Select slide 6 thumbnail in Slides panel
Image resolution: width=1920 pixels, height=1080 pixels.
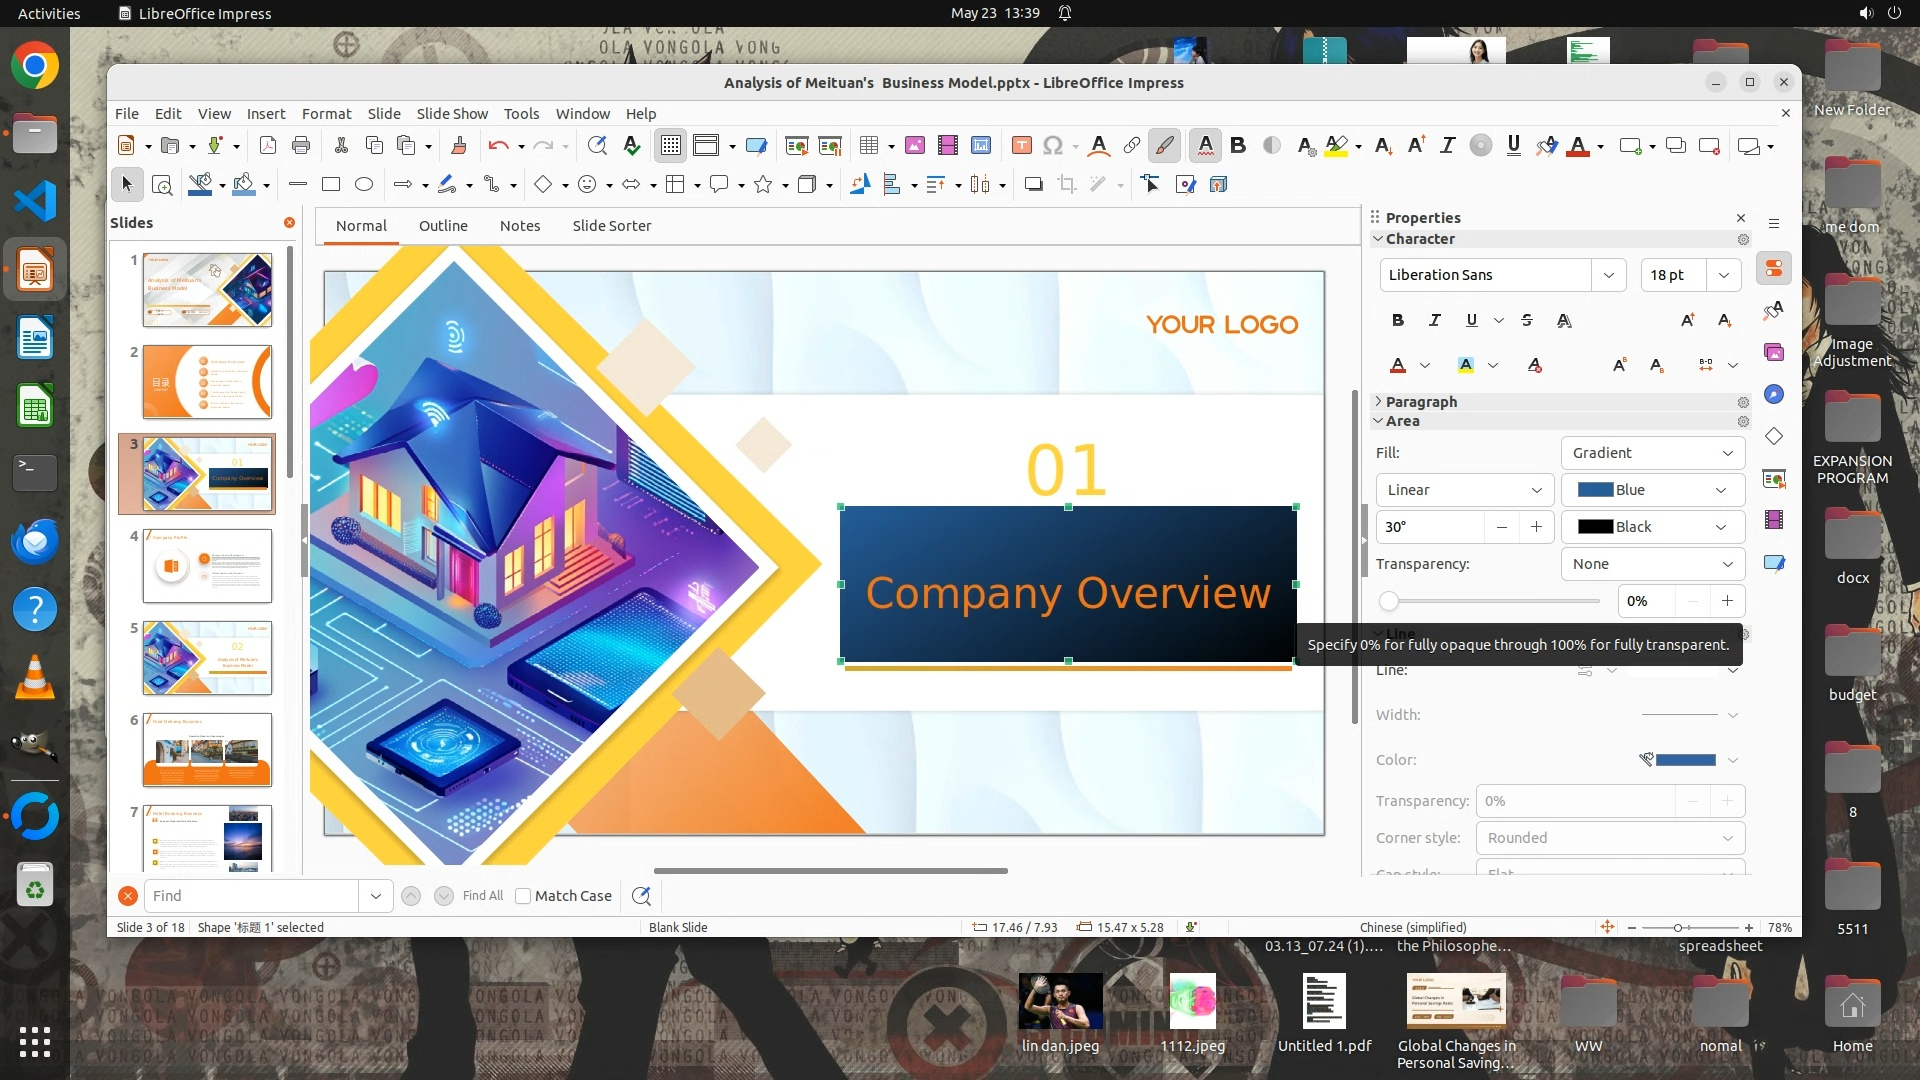tap(207, 750)
